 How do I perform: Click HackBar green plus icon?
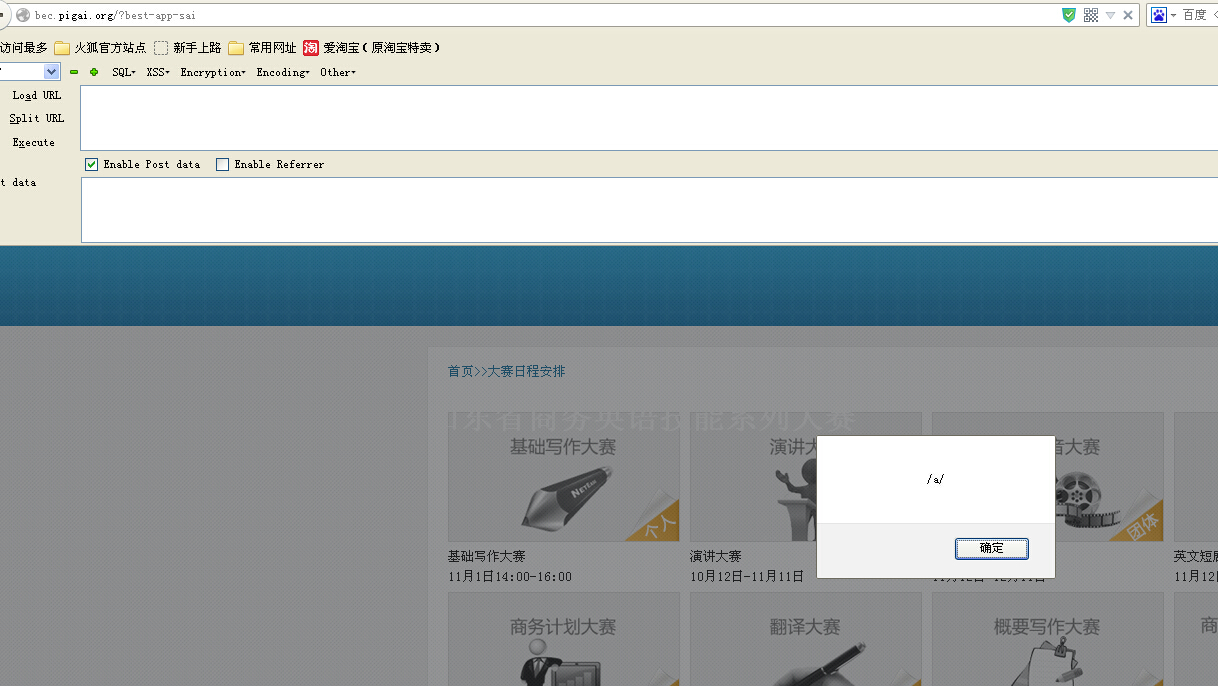tap(94, 72)
